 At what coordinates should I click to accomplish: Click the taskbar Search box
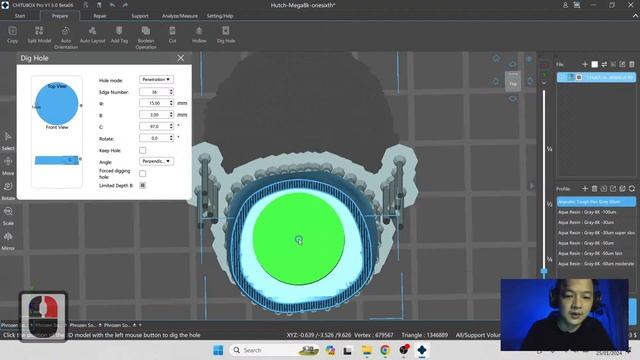(x=275, y=350)
